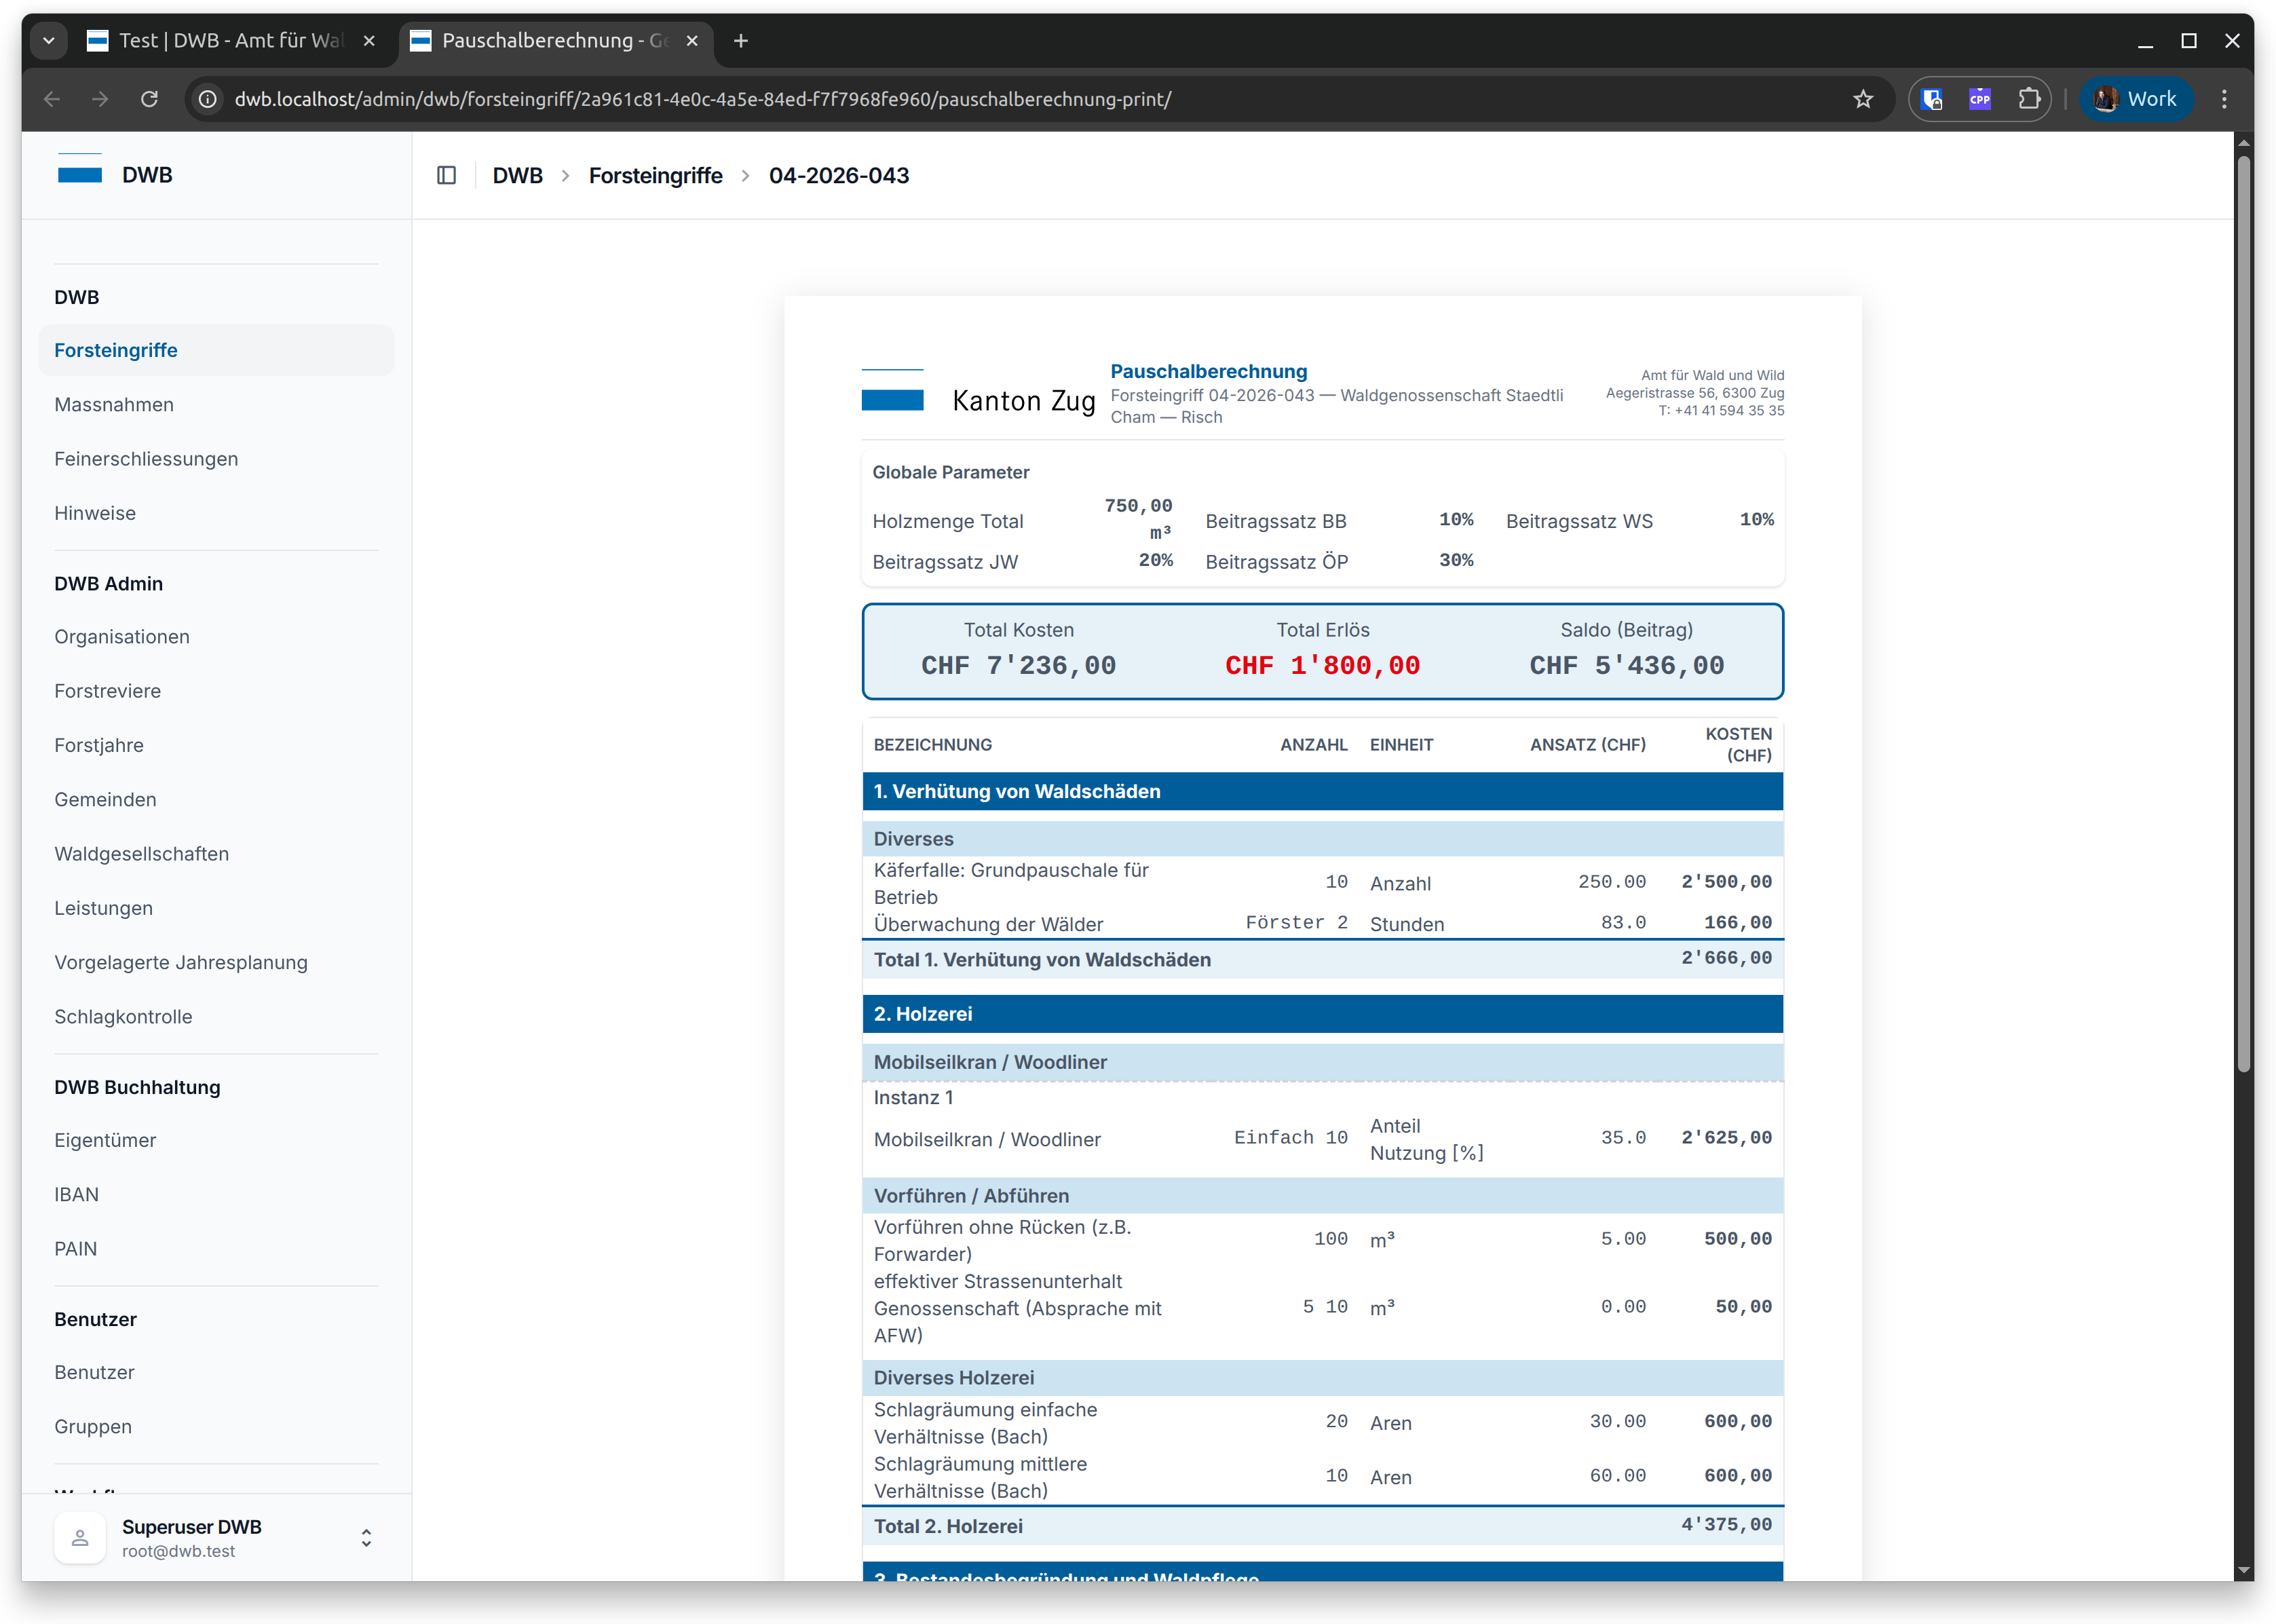The image size is (2276, 1624).
Task: Bookmark this page with the star icon
Action: [1862, 99]
